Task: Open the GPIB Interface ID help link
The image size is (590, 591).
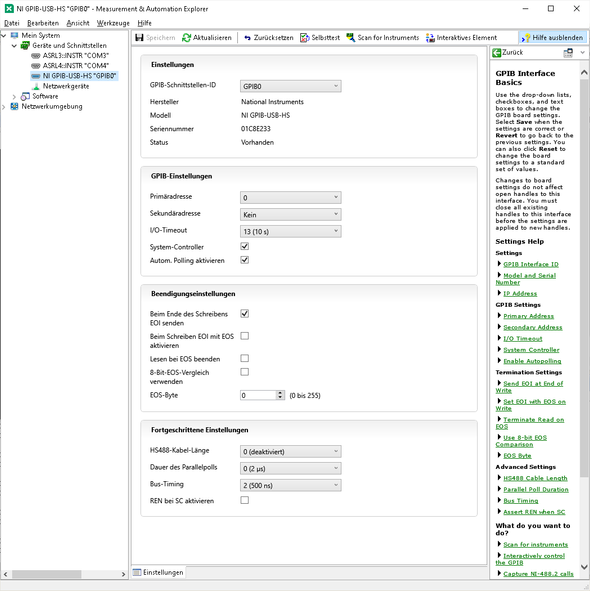Action: (531, 264)
